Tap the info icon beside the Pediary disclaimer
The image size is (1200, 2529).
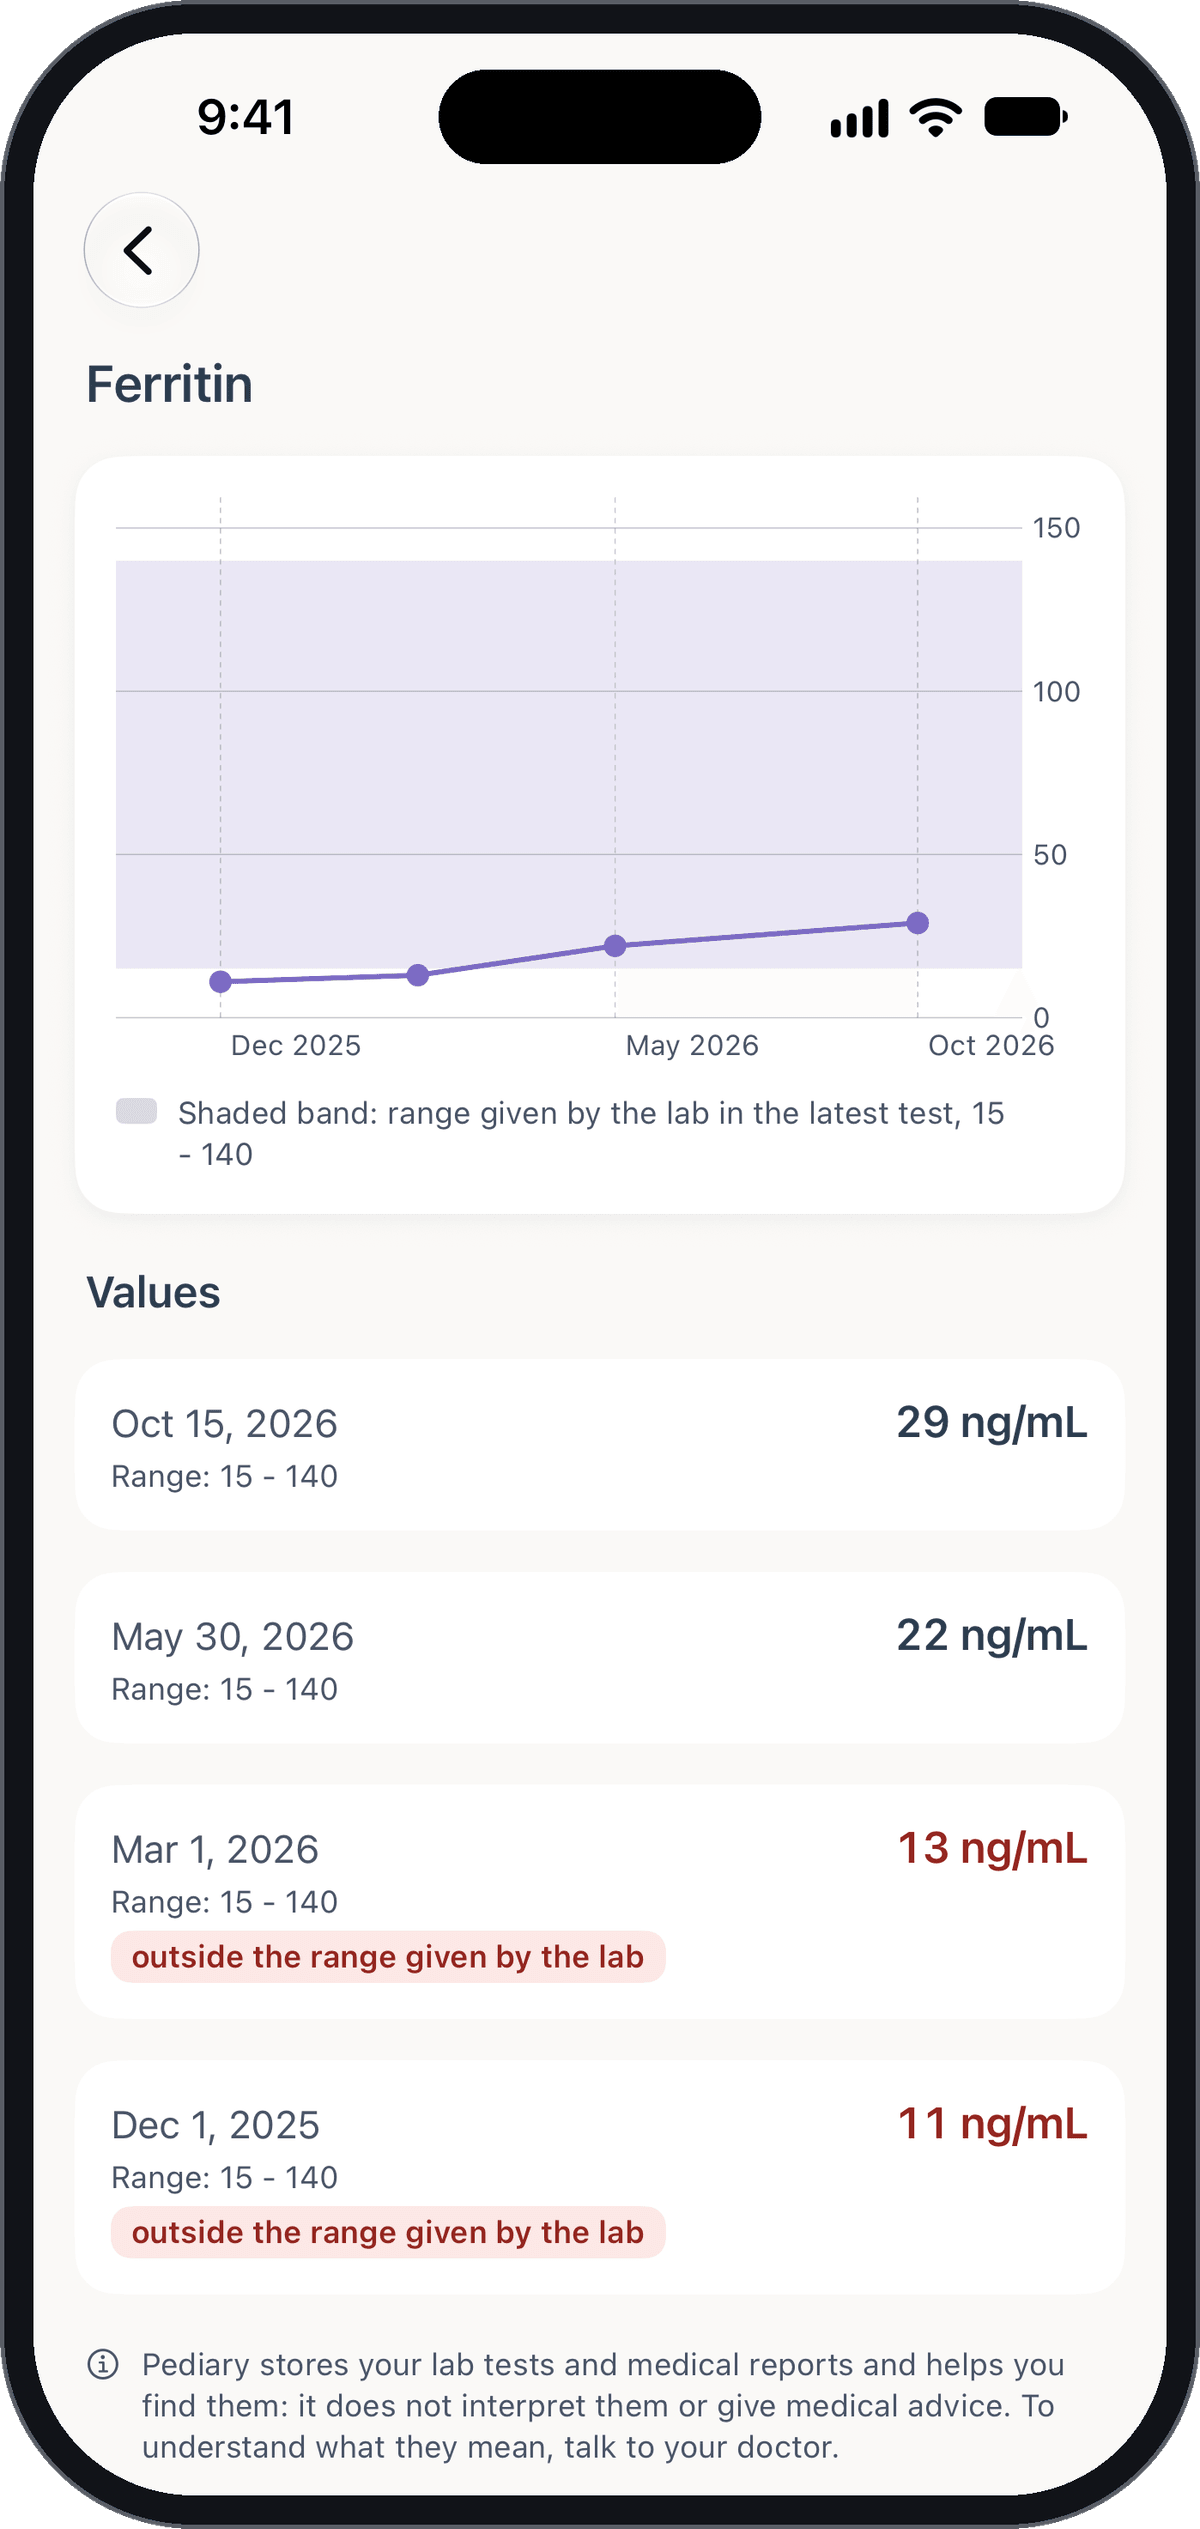(x=103, y=2364)
